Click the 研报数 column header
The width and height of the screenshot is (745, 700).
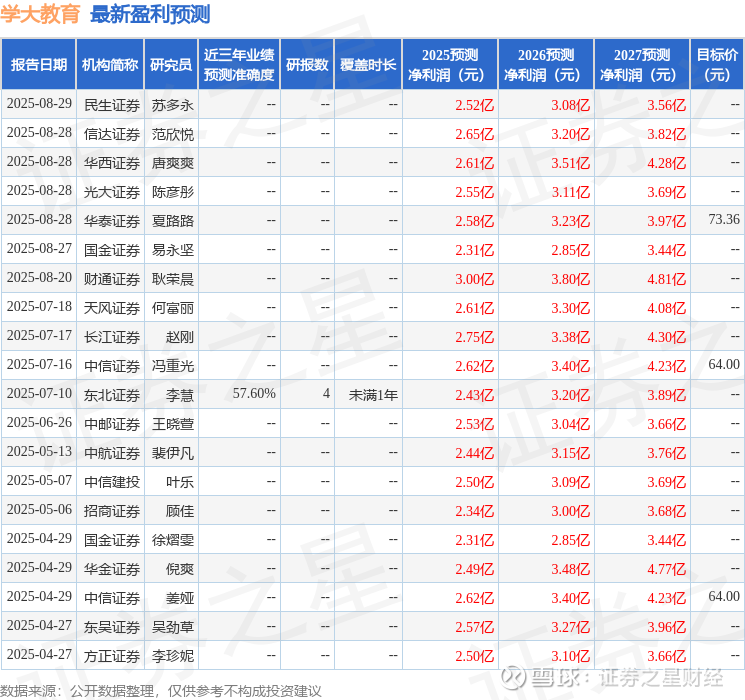point(307,65)
